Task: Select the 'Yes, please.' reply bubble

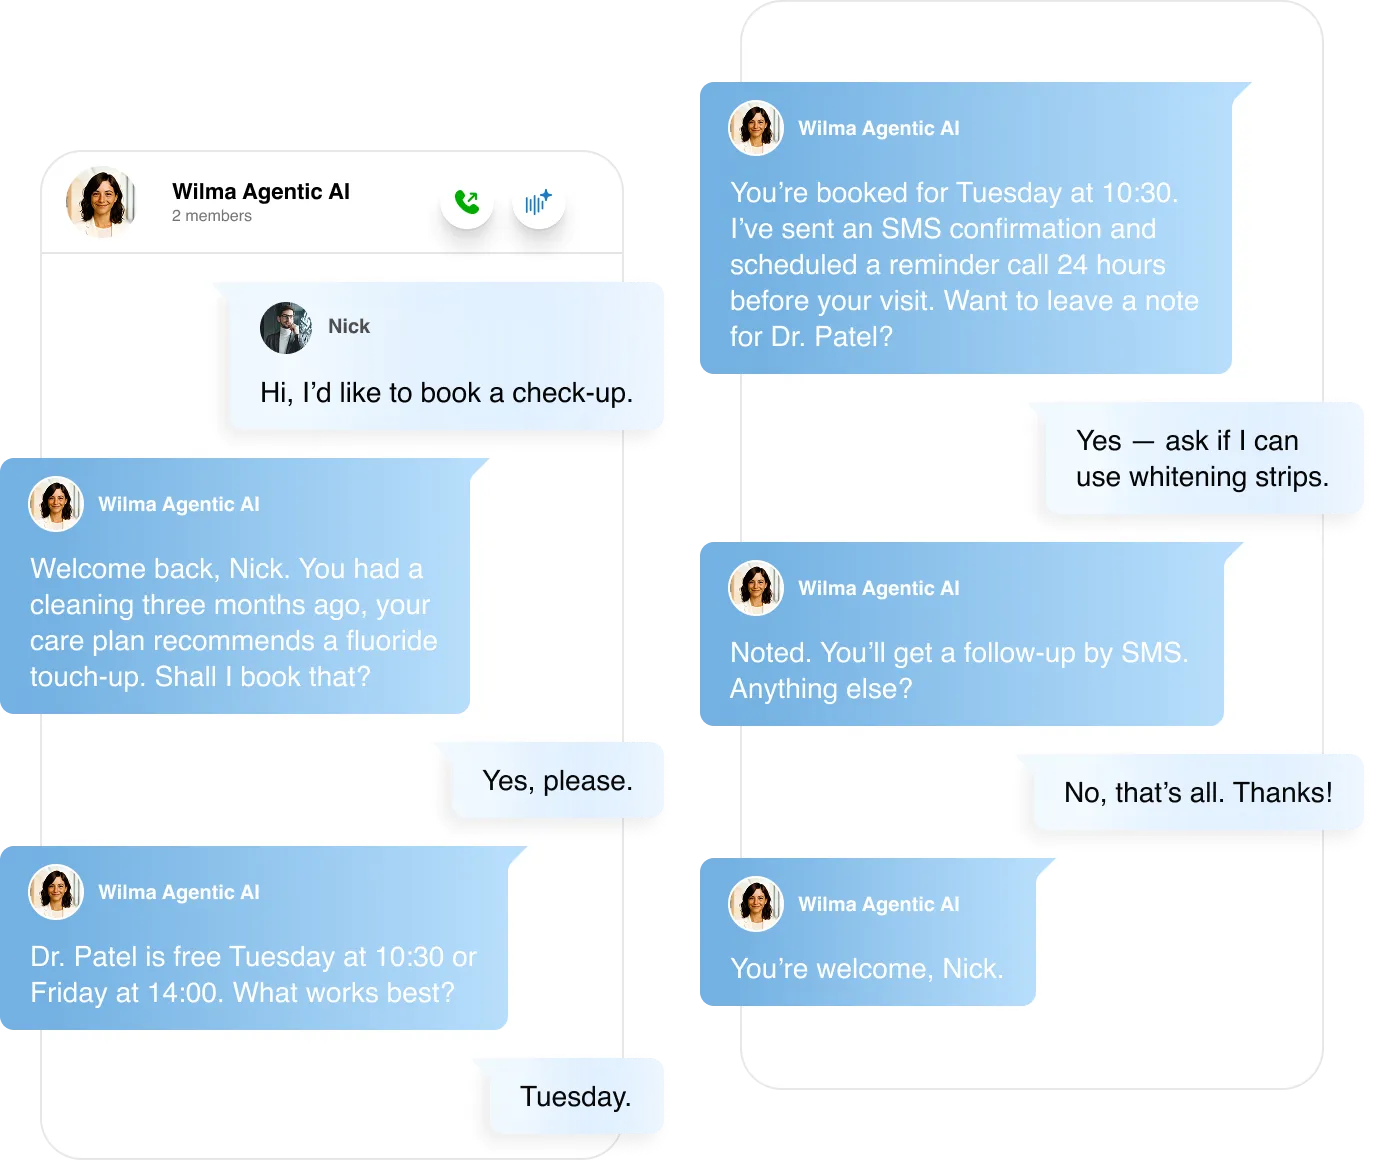Action: tap(557, 781)
